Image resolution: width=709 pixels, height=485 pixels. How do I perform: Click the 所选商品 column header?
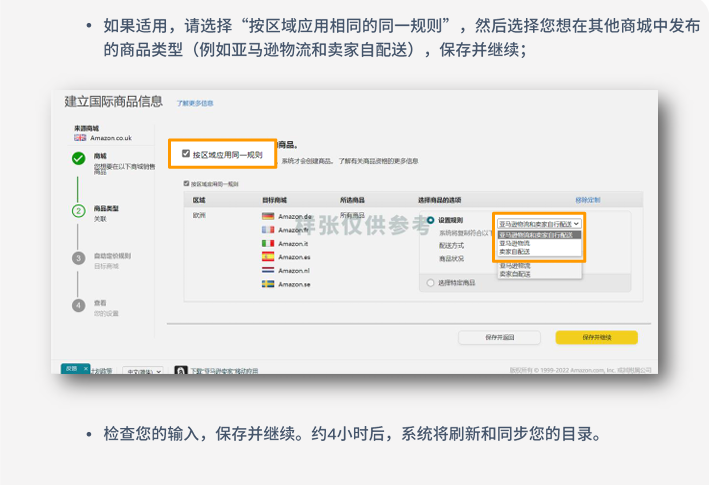tap(352, 200)
